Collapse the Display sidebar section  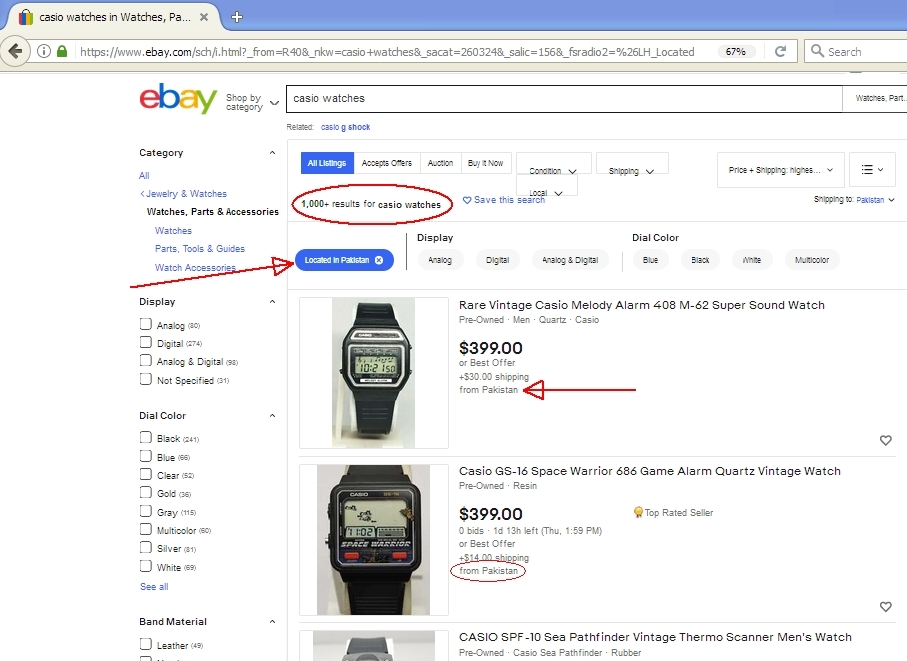[272, 302]
